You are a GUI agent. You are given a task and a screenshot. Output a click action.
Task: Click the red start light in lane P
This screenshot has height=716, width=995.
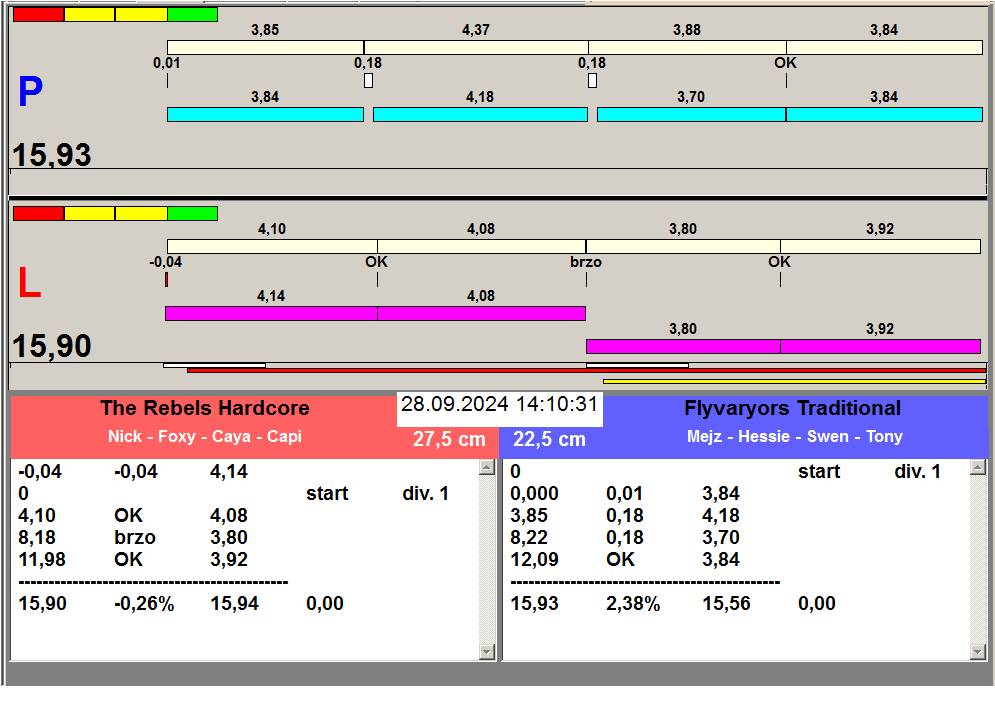(38, 15)
